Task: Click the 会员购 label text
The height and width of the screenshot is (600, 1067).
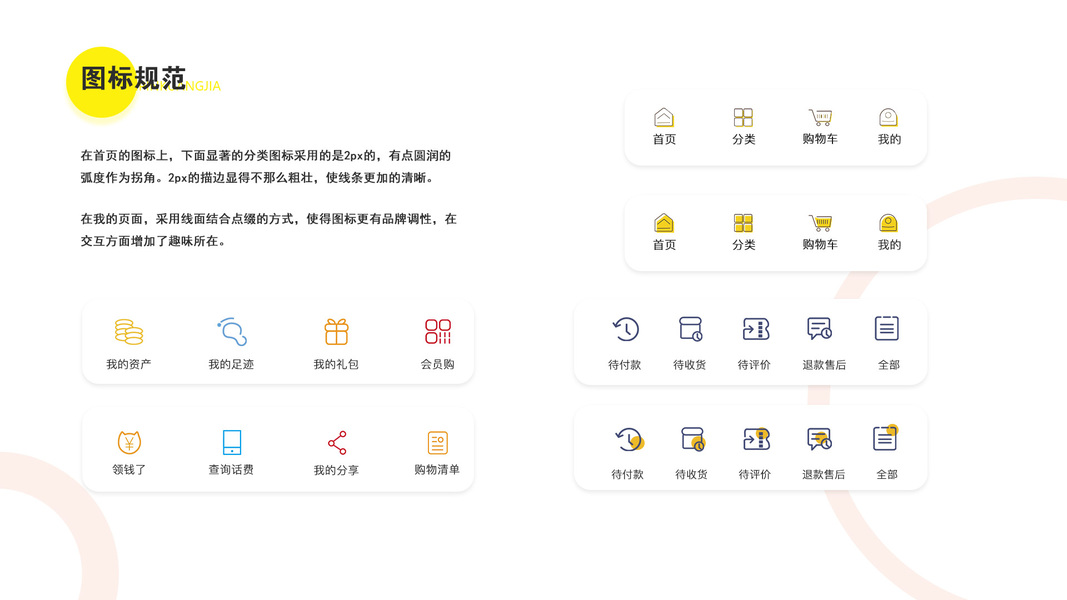Action: click(x=438, y=364)
